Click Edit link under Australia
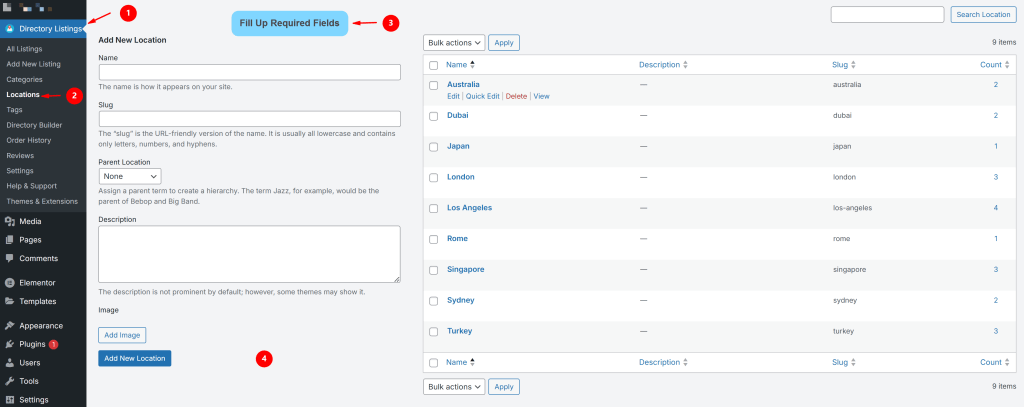Image resolution: width=1024 pixels, height=407 pixels. click(453, 96)
